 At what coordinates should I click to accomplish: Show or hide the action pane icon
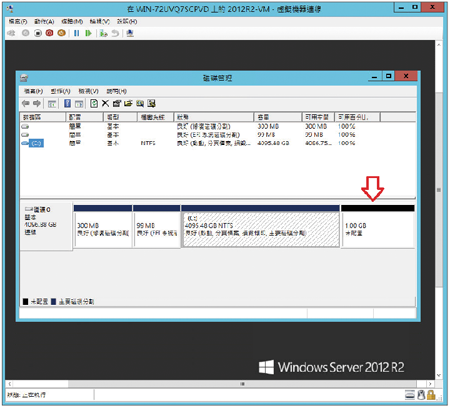[79, 104]
